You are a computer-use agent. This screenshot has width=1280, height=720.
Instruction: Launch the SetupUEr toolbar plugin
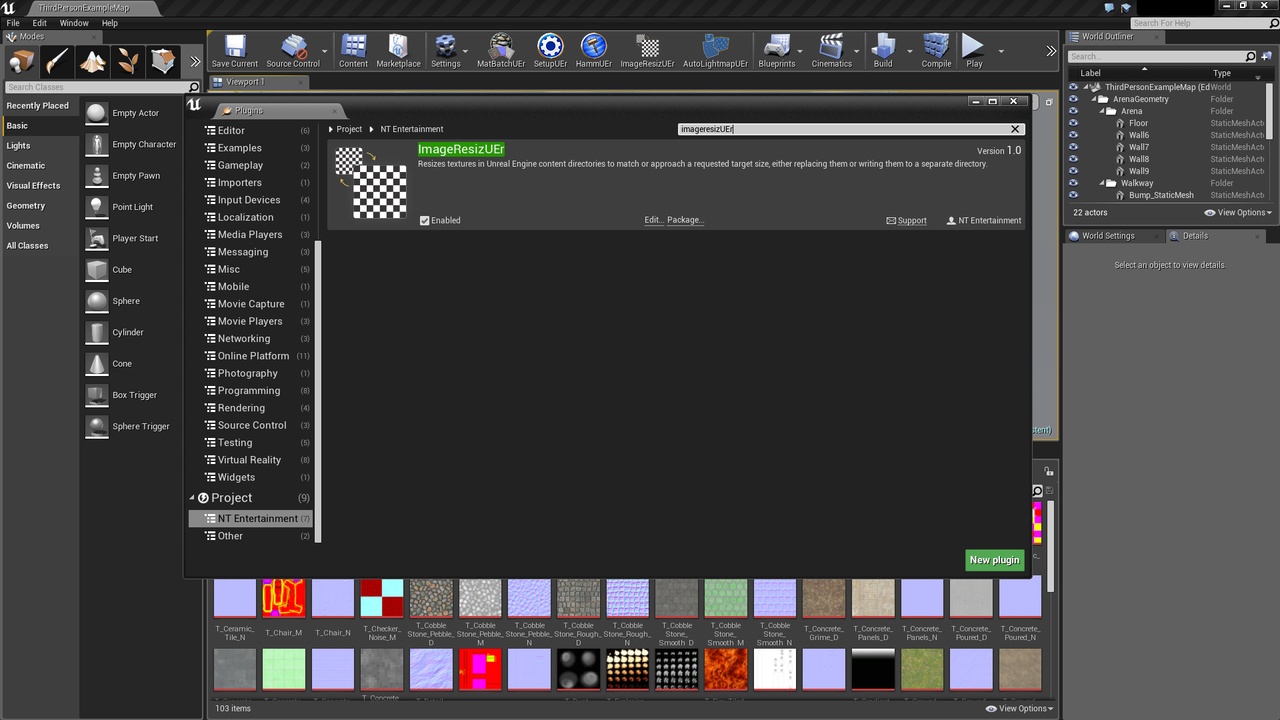(550, 51)
